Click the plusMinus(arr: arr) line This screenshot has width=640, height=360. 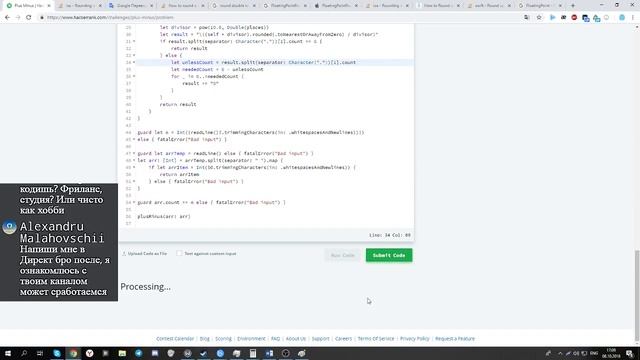(x=164, y=216)
